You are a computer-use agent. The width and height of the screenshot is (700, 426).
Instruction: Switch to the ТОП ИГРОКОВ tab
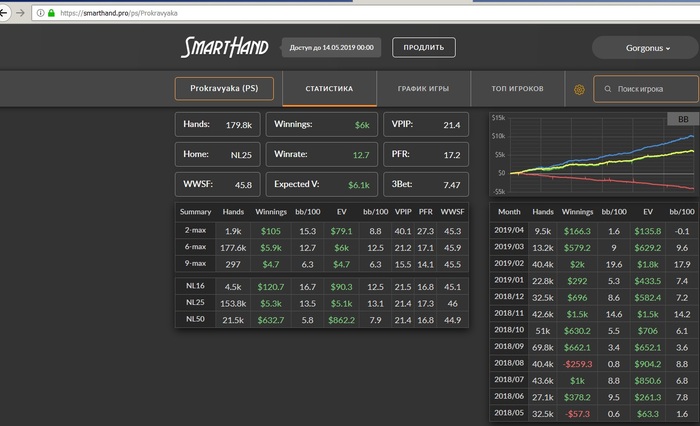[517, 88]
